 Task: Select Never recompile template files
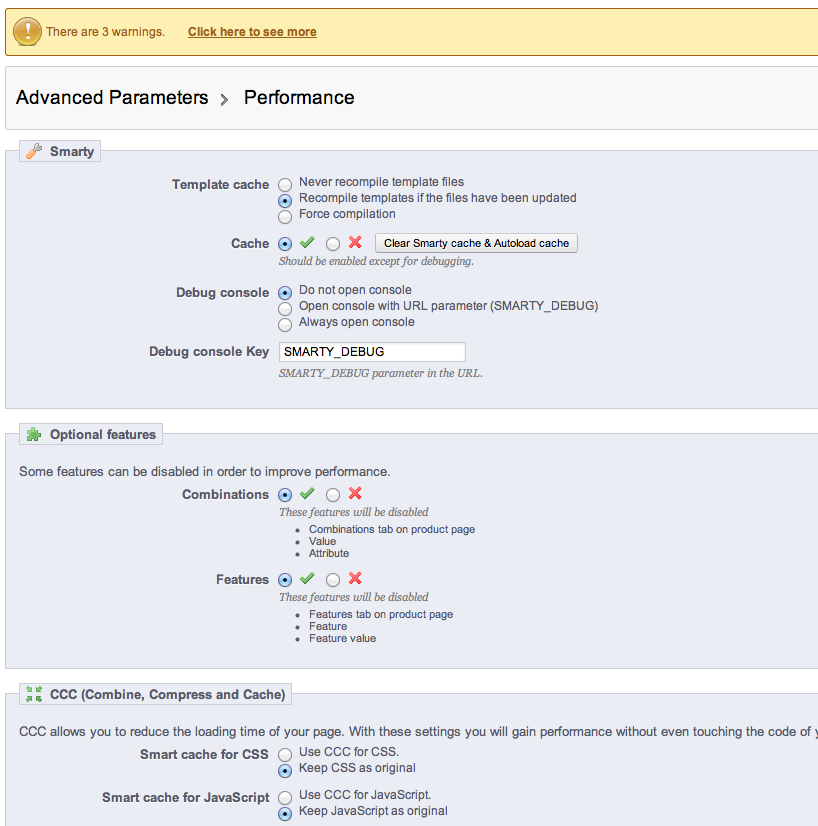click(285, 184)
